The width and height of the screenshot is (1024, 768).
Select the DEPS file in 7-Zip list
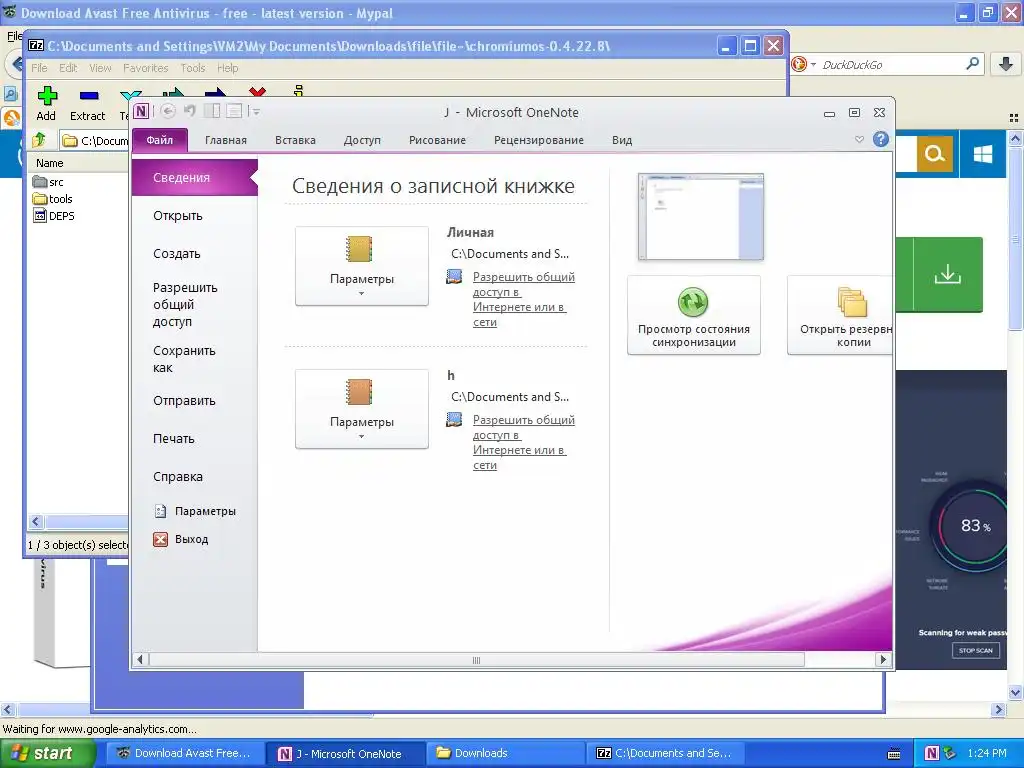pyautogui.click(x=54, y=216)
